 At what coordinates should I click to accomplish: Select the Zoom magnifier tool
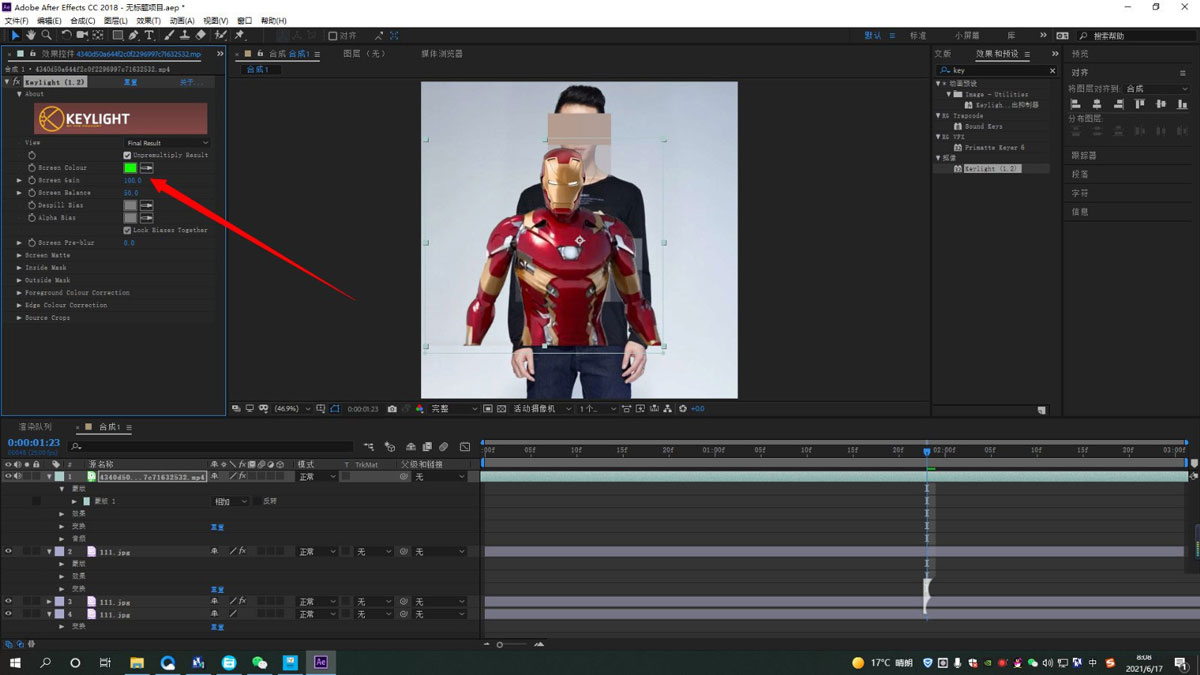[47, 36]
